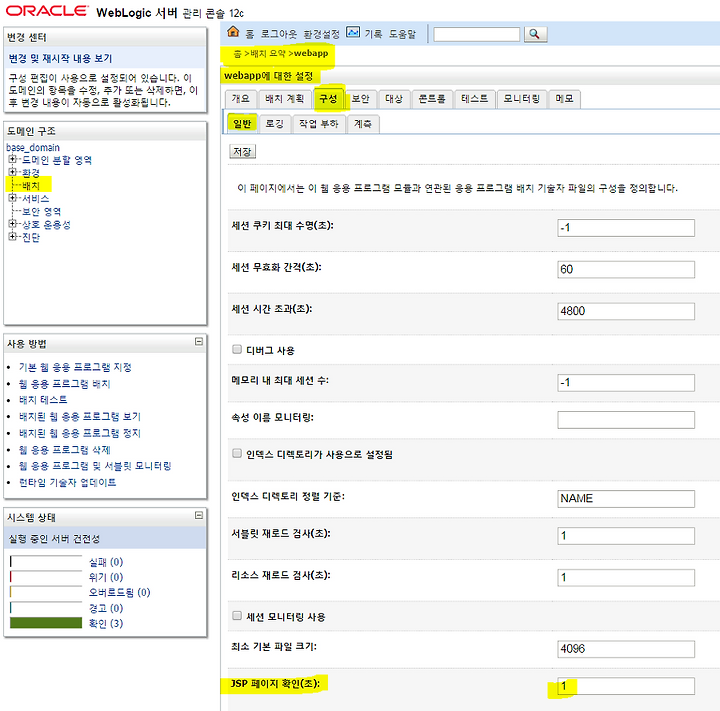Select 보안 영역 in domain tree
Screen dimensions: 720x711
click(41, 211)
